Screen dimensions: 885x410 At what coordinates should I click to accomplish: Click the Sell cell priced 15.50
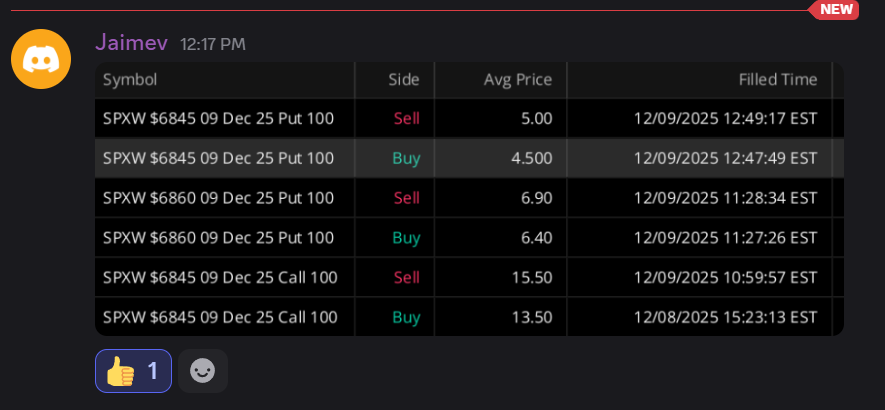(x=407, y=277)
